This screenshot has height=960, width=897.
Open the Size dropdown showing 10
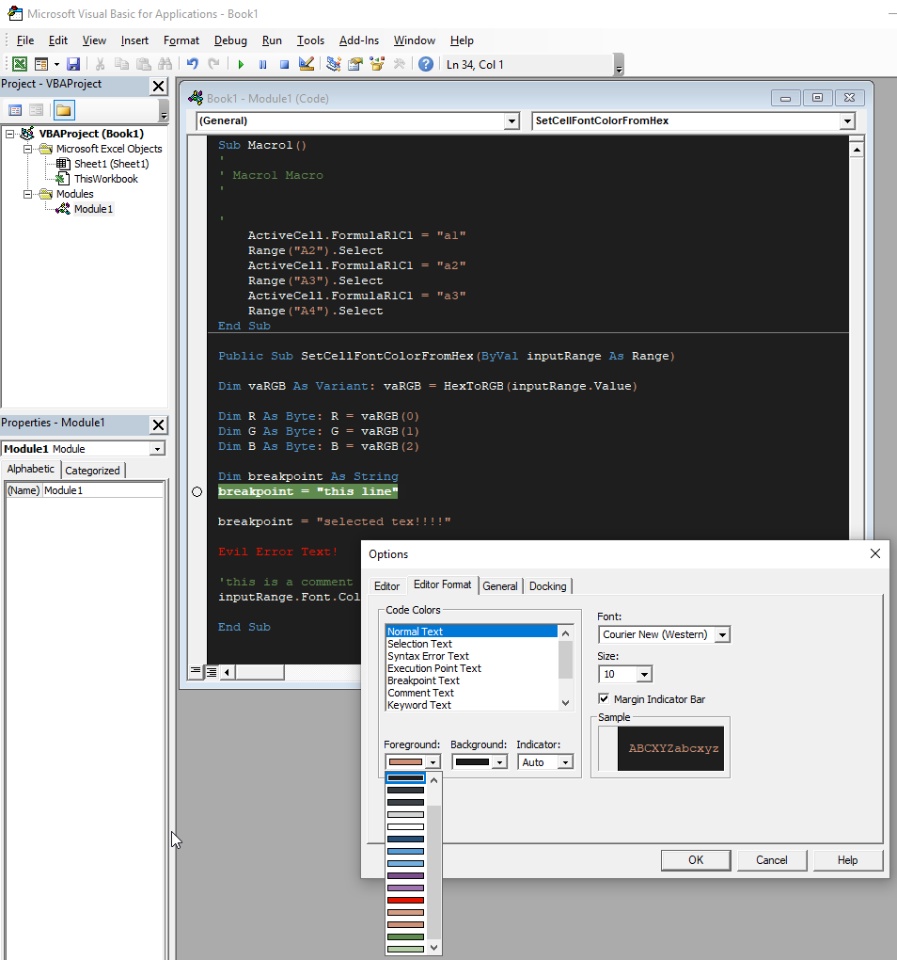[x=644, y=674]
